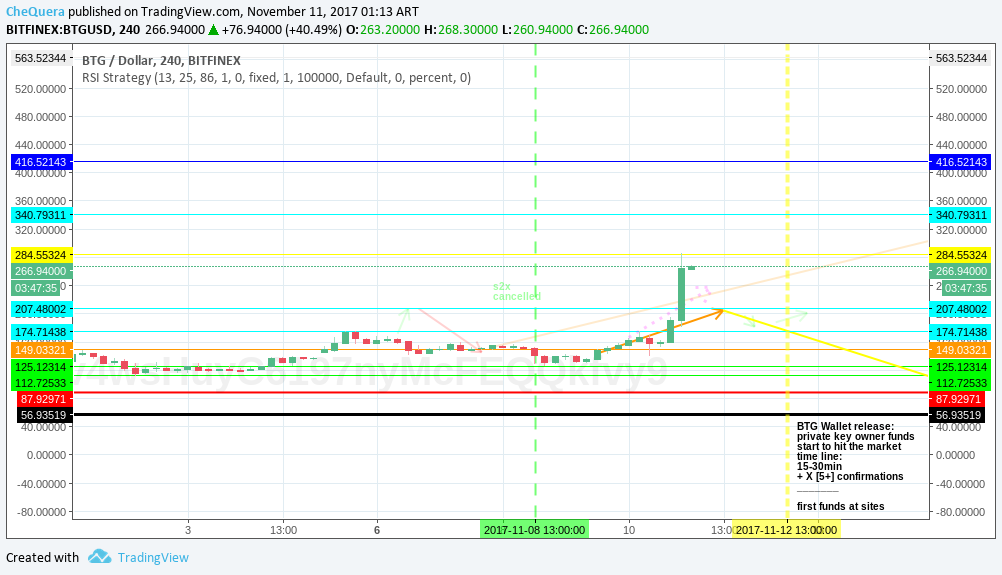Screen dimensions: 1002x575
Task: Click the right cyan 340.79311 level label
Action: pos(961,215)
